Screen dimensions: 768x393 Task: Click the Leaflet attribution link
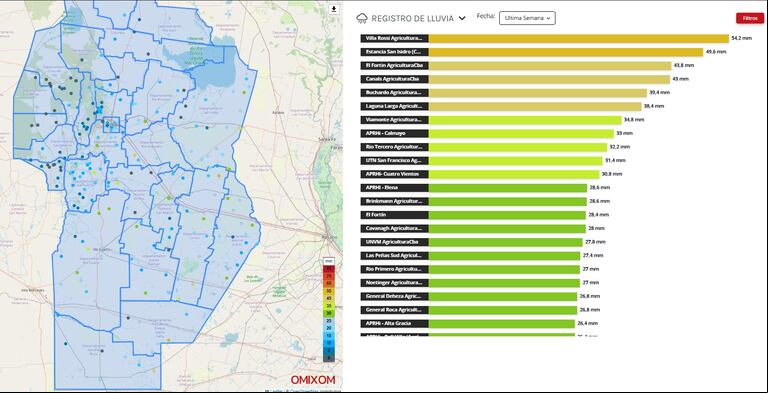point(276,391)
